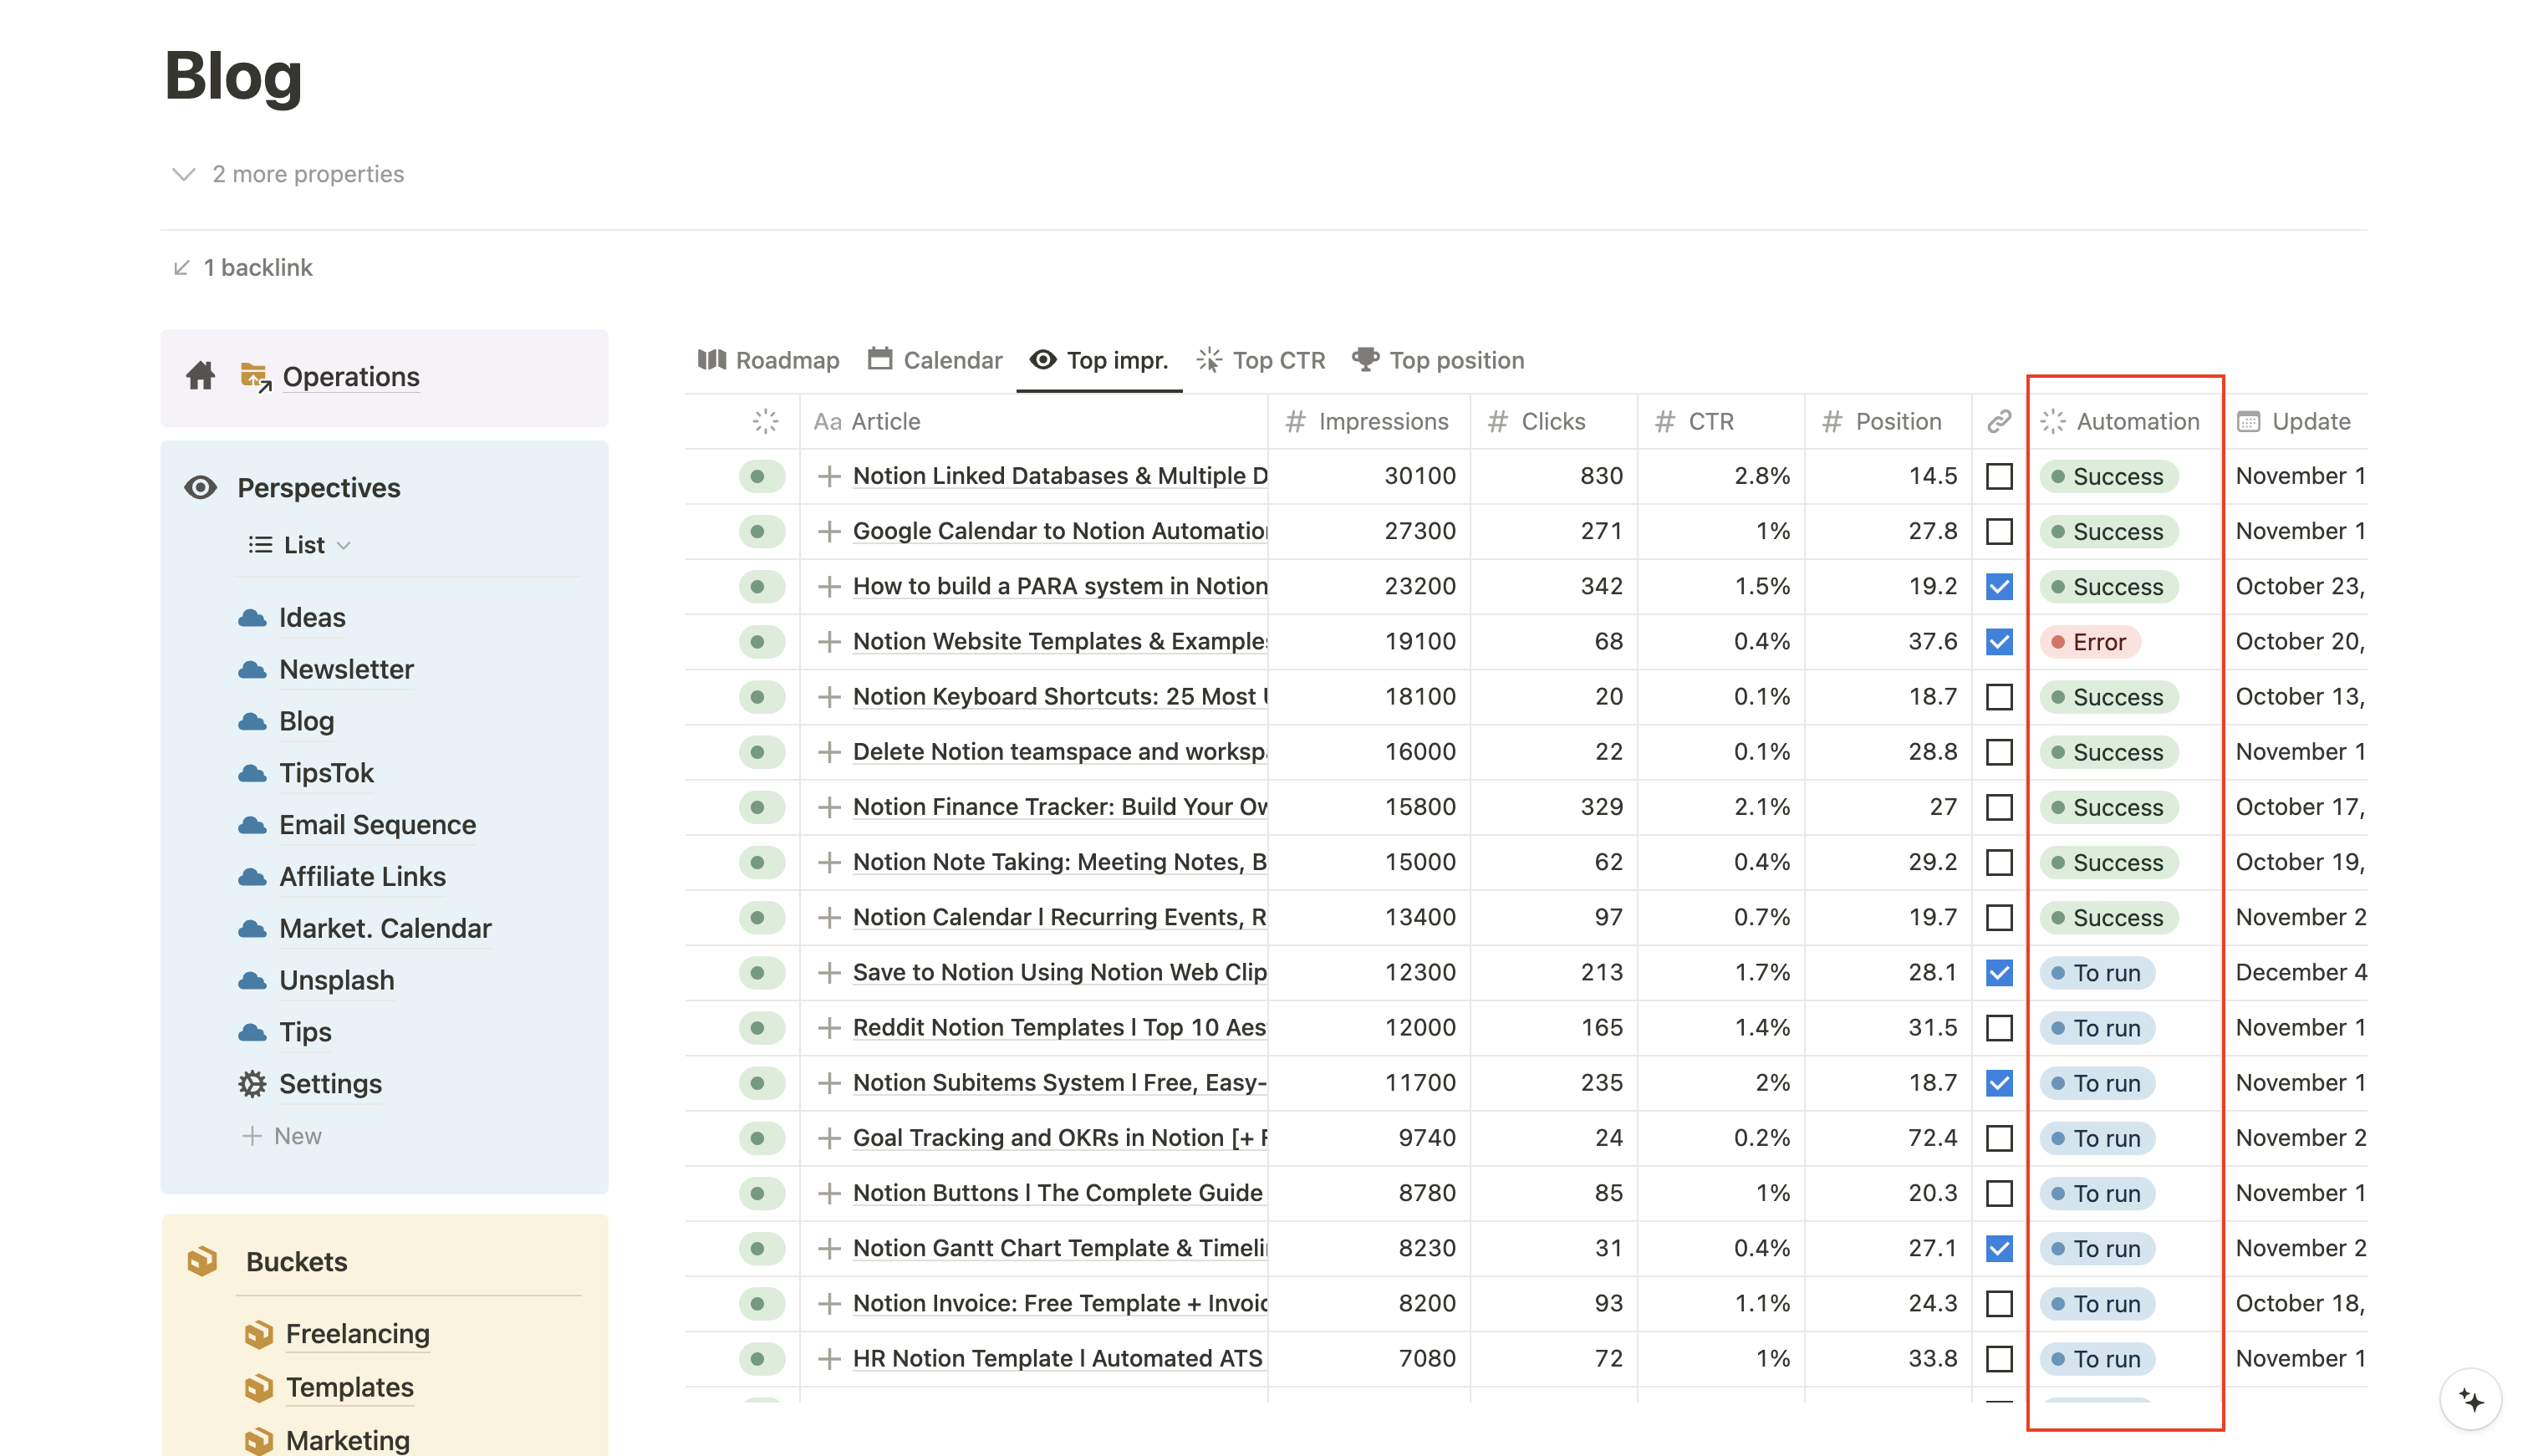Select the Top impr. view tab
The width and height of the screenshot is (2528, 1456).
pyautogui.click(x=1099, y=360)
